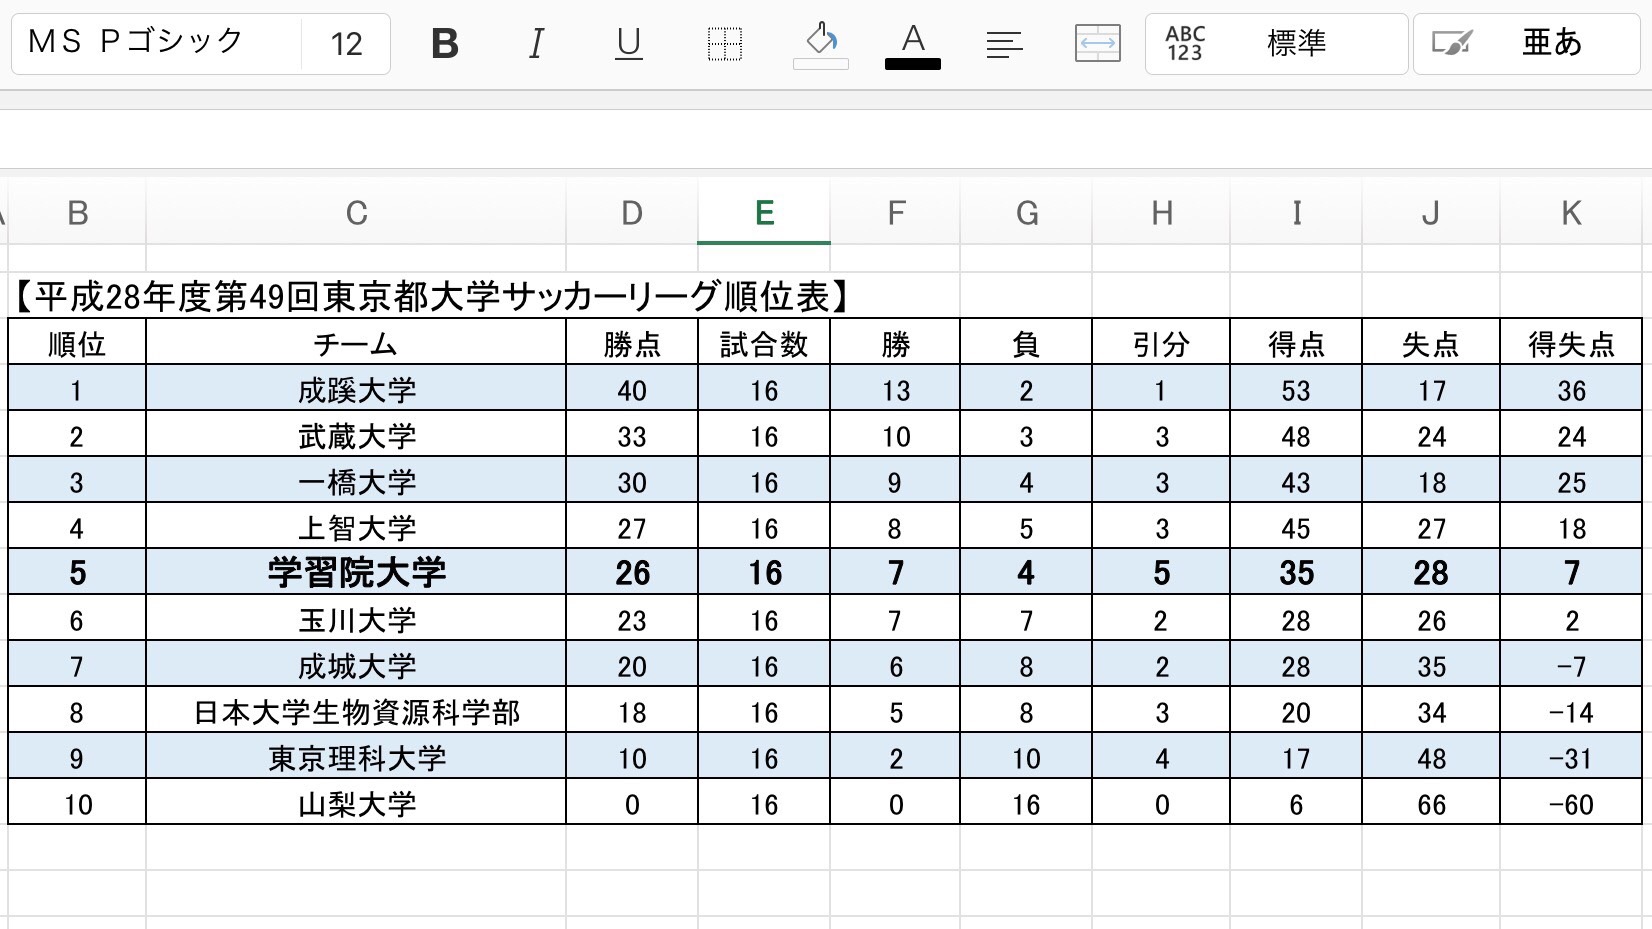Select 山梨大学's 失点 value 66

point(1431,803)
